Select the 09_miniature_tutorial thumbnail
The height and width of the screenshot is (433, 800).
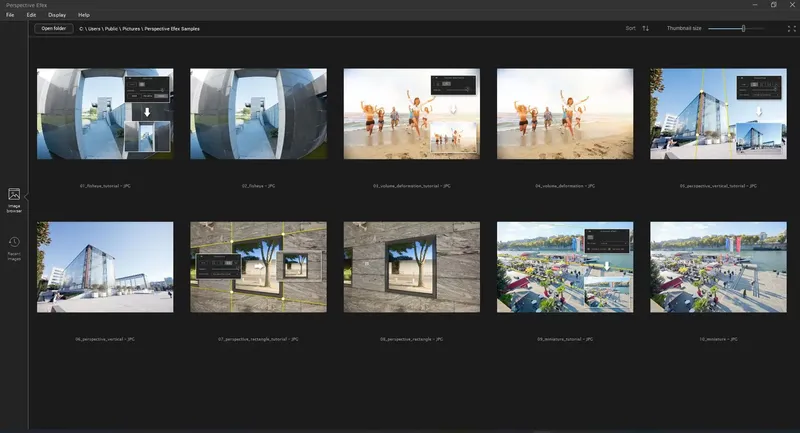pos(565,267)
